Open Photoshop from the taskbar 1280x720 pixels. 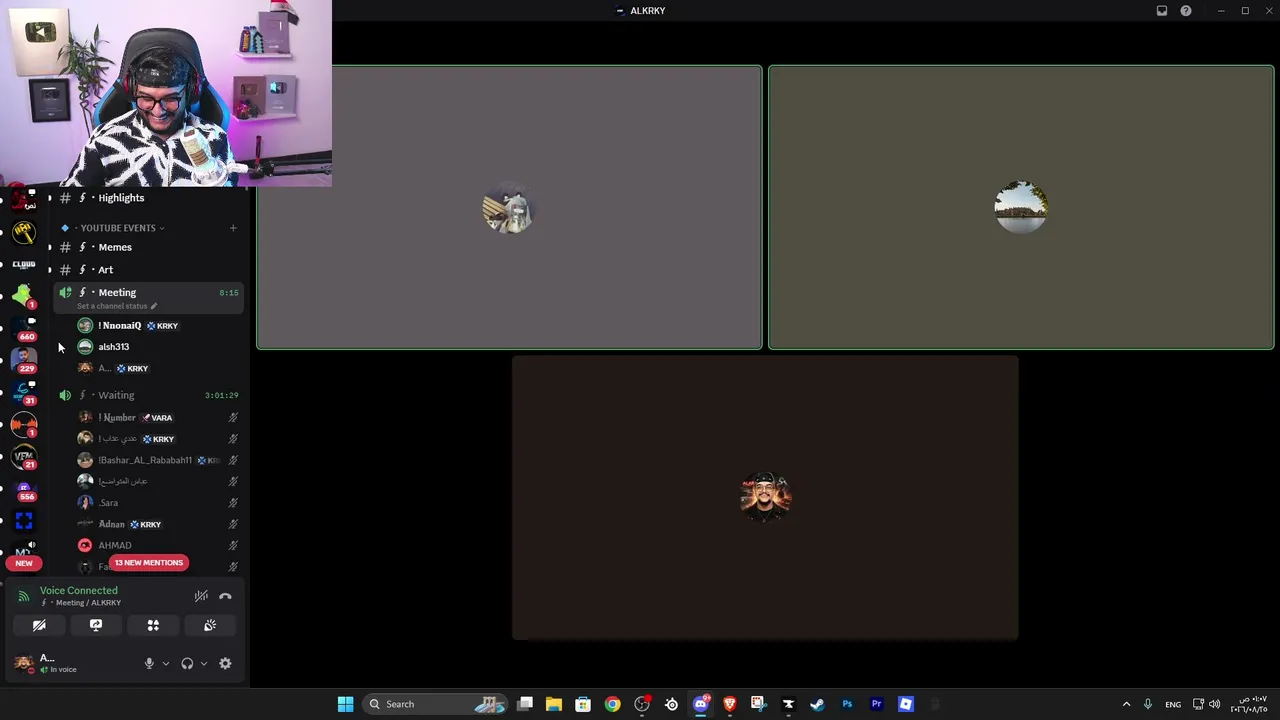pyautogui.click(x=847, y=704)
